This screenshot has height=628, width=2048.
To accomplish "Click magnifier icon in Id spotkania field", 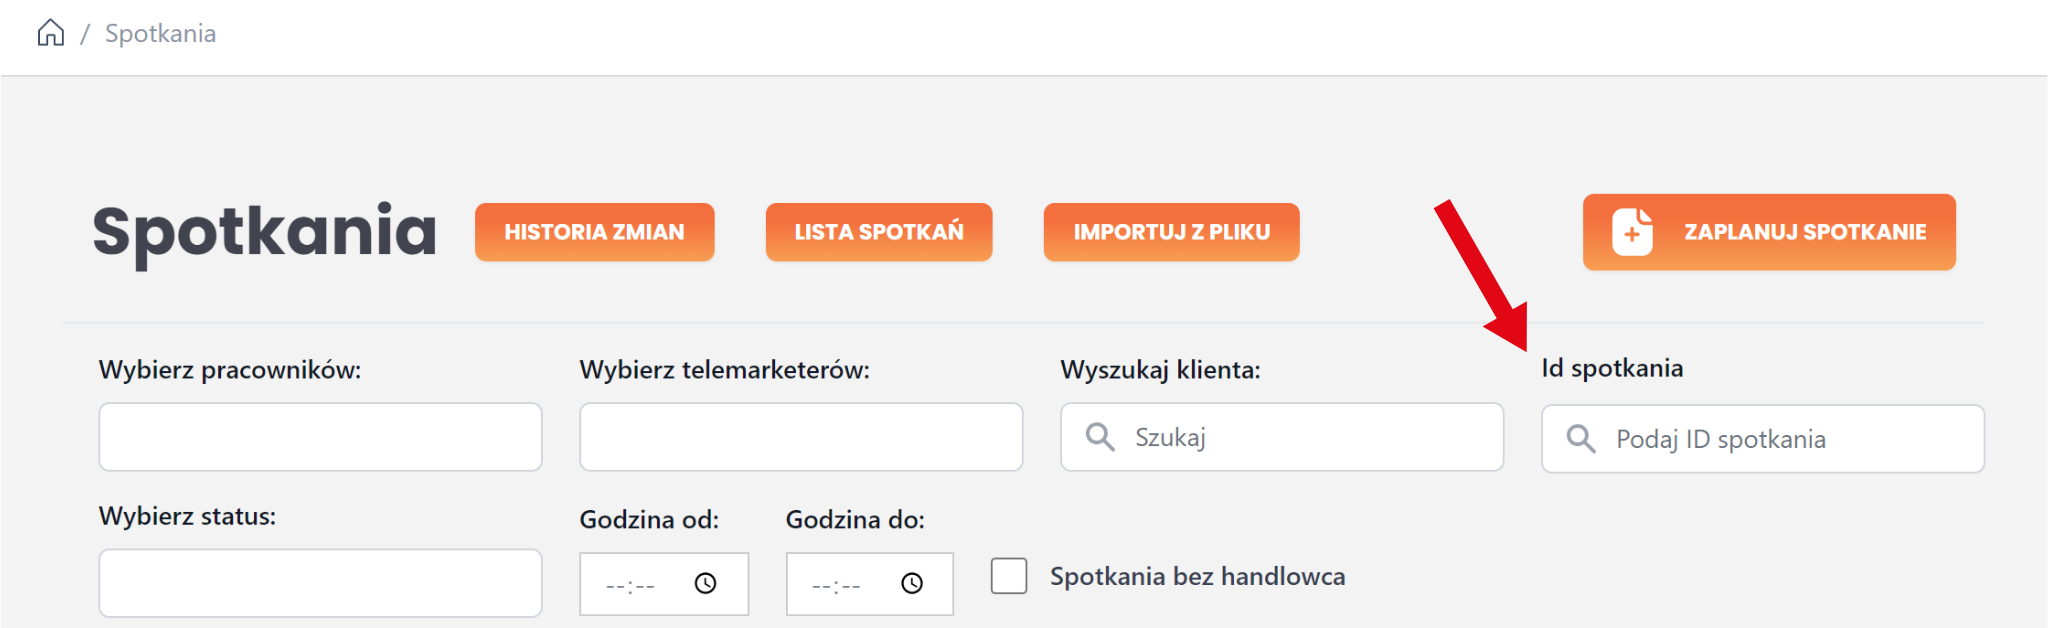I will tap(1581, 439).
